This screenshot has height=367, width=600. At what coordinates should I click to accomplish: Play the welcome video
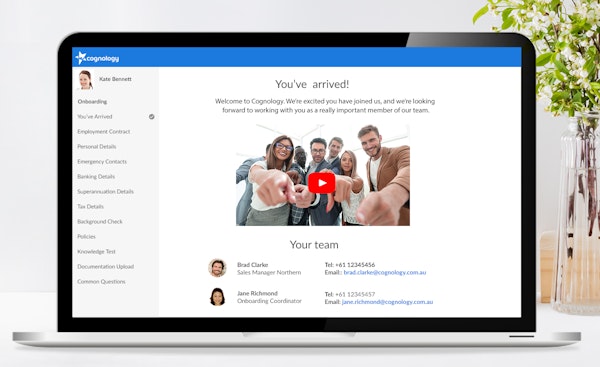[321, 183]
